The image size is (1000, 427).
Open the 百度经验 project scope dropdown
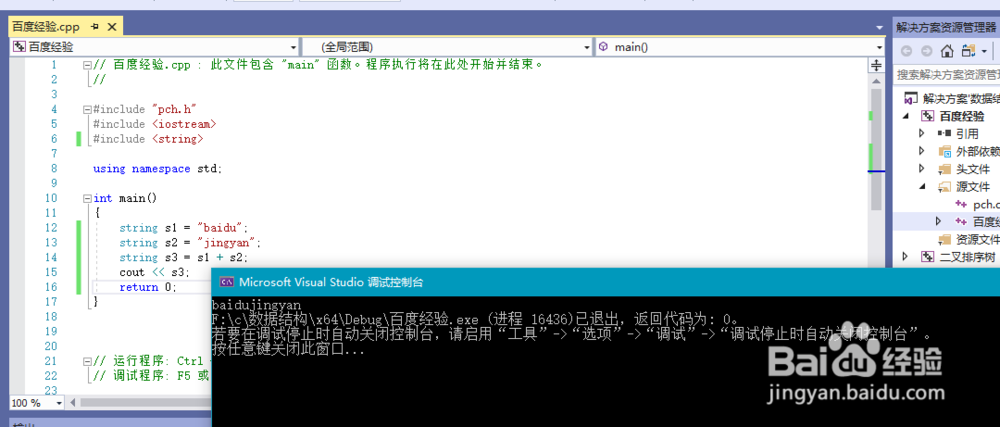click(293, 47)
